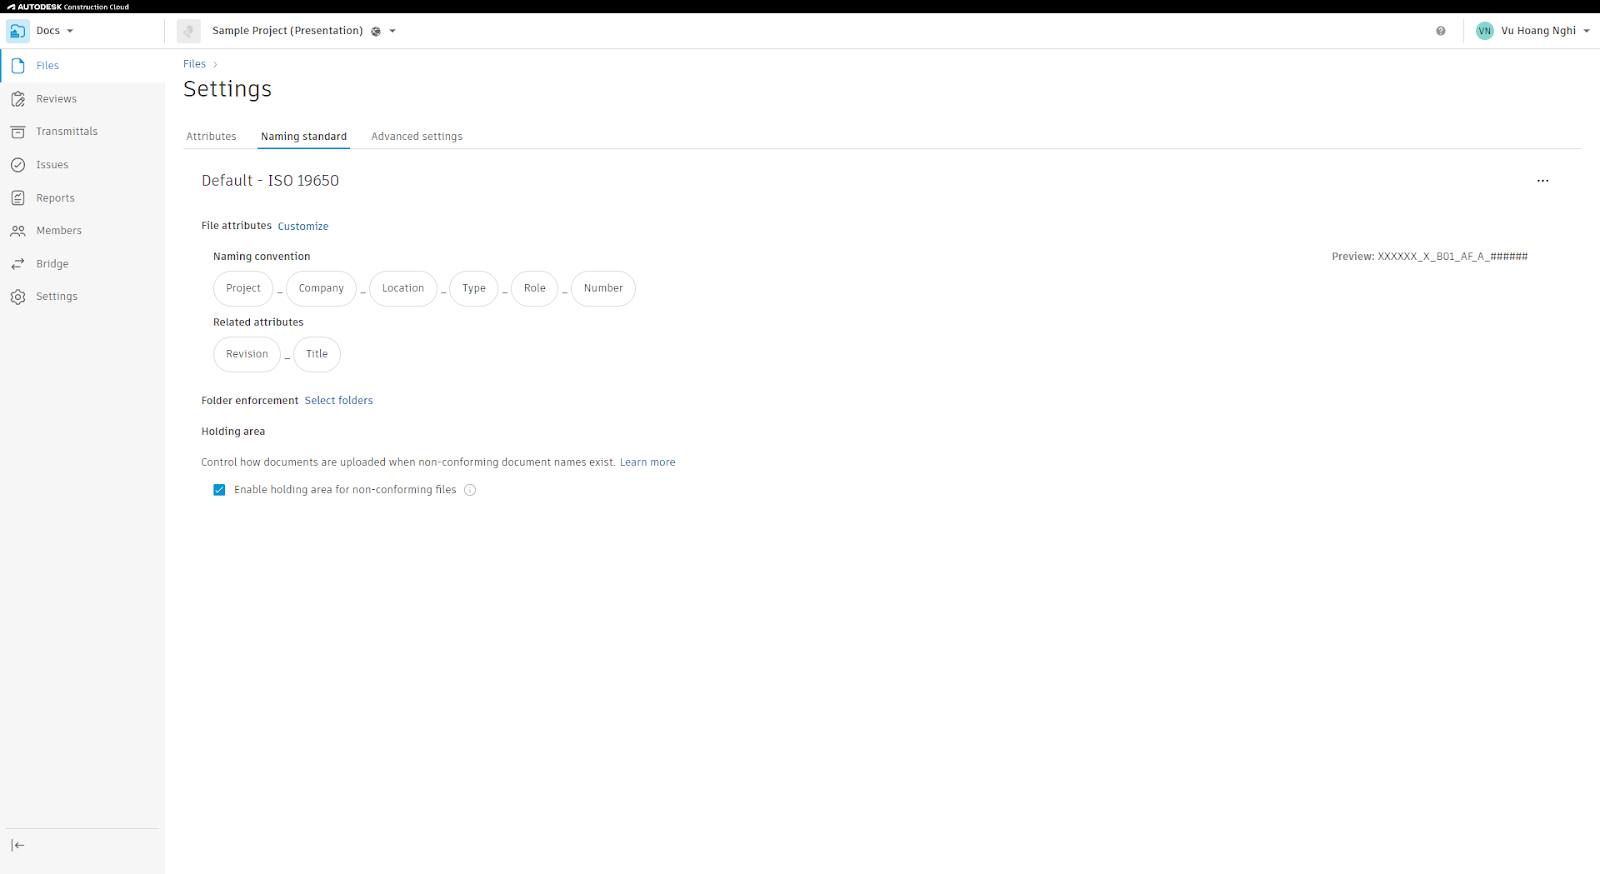This screenshot has height=874, width=1600.
Task: Click the Customize link for file attributes
Action: pyautogui.click(x=303, y=227)
